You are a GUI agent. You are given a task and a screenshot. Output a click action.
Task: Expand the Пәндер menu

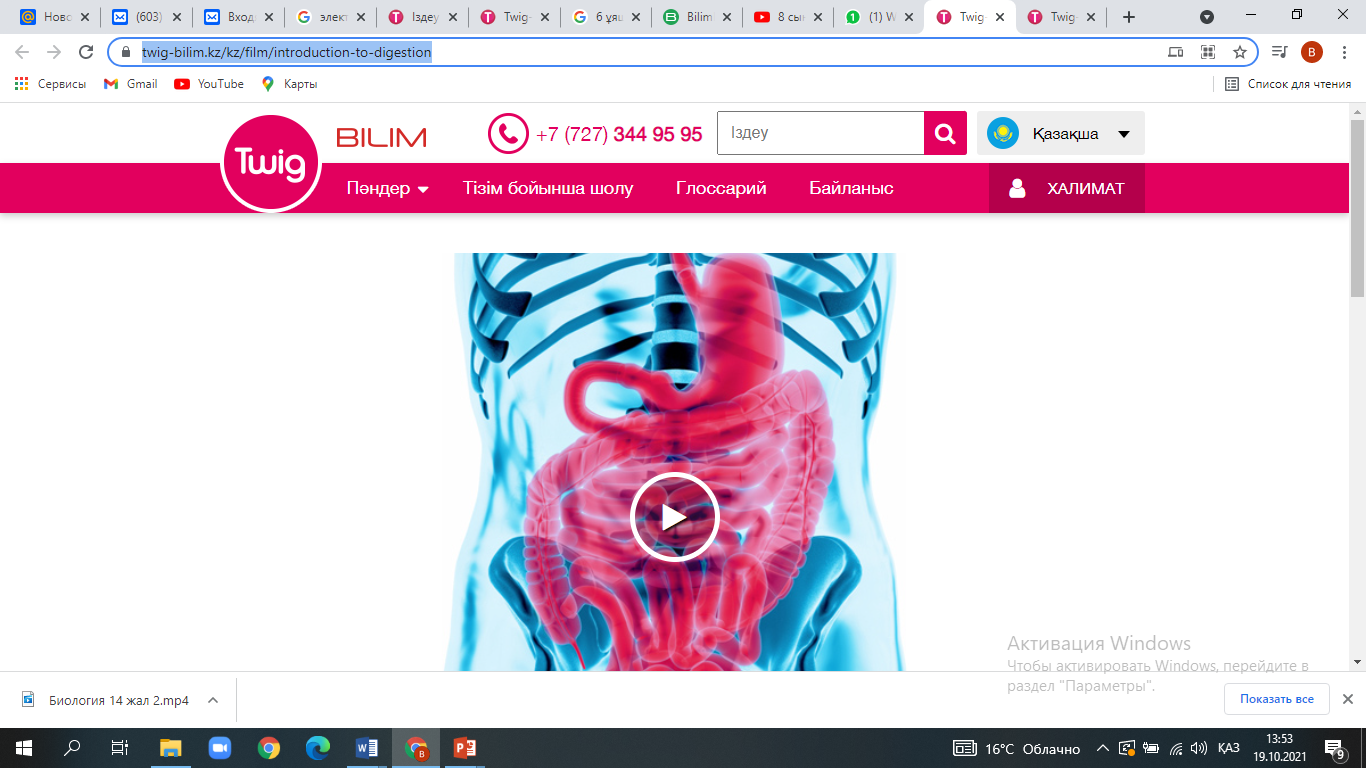(x=387, y=188)
